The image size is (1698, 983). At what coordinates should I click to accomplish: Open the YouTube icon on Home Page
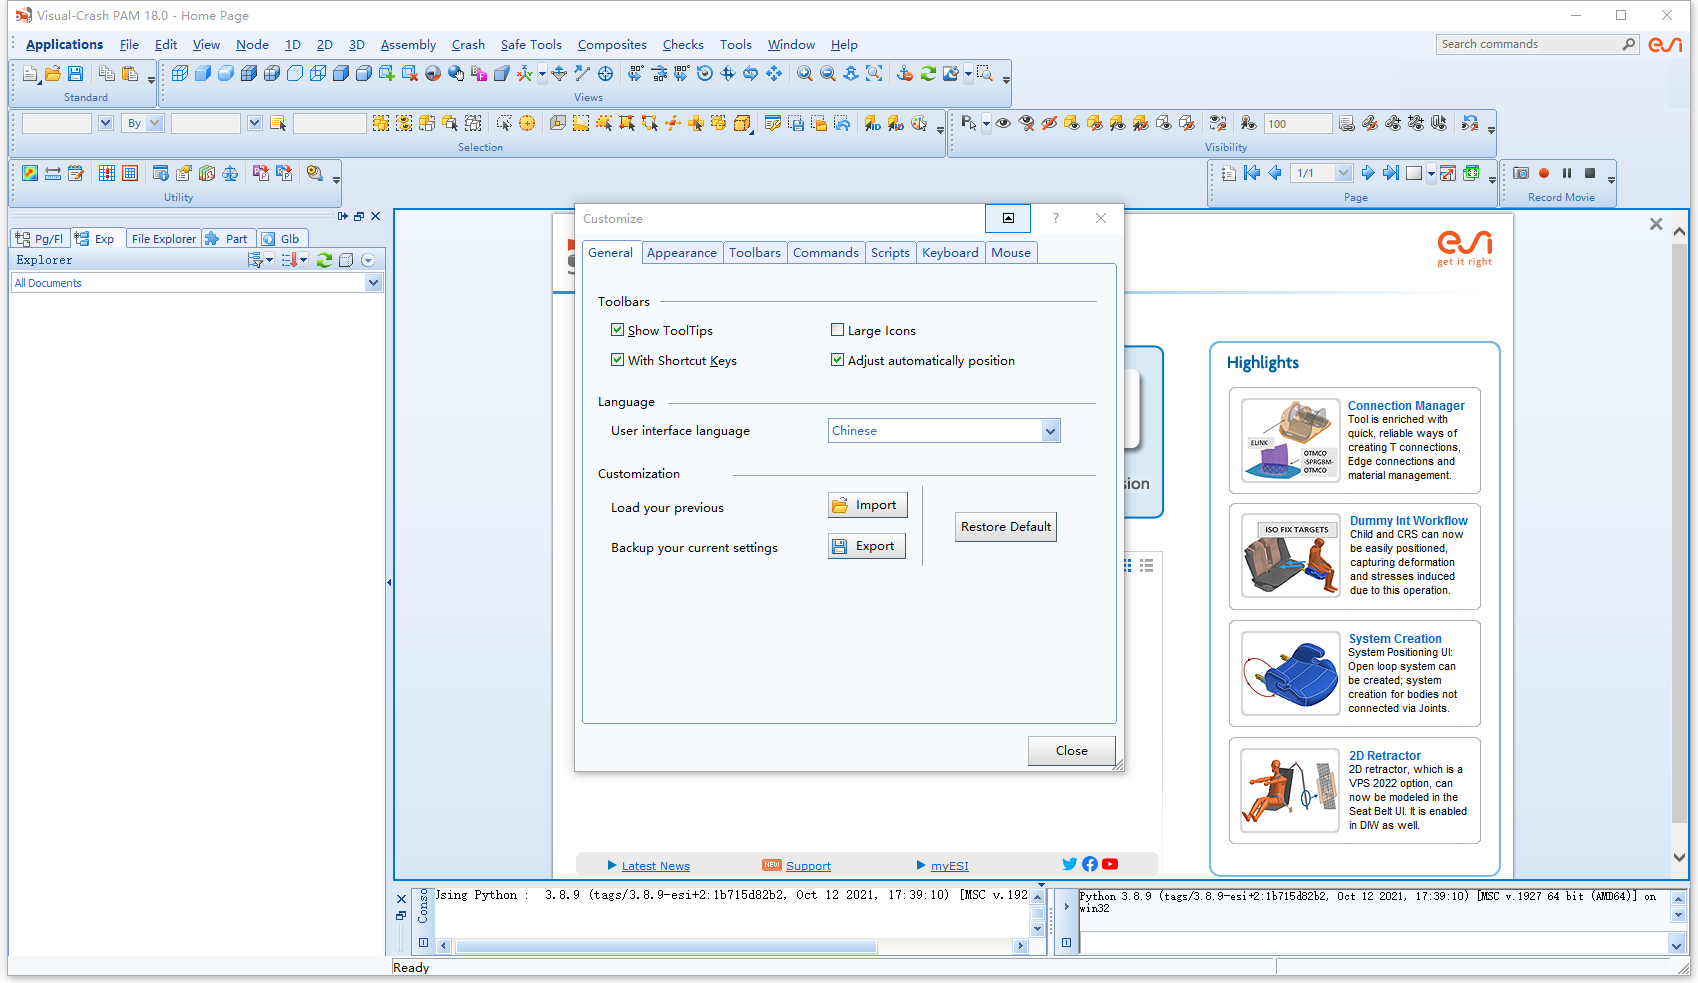pos(1110,864)
